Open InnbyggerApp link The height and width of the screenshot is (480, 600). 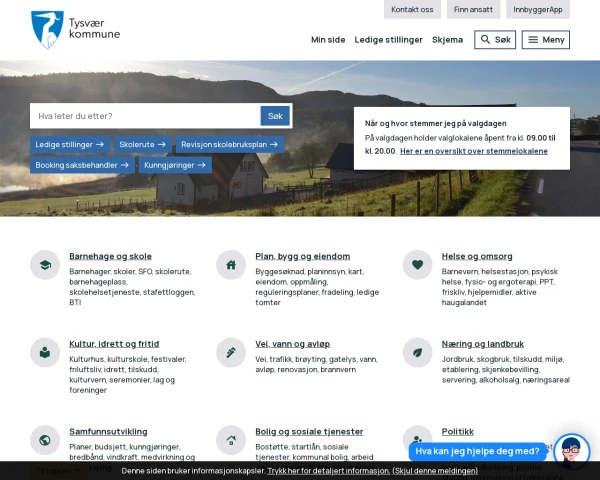pyautogui.click(x=538, y=9)
